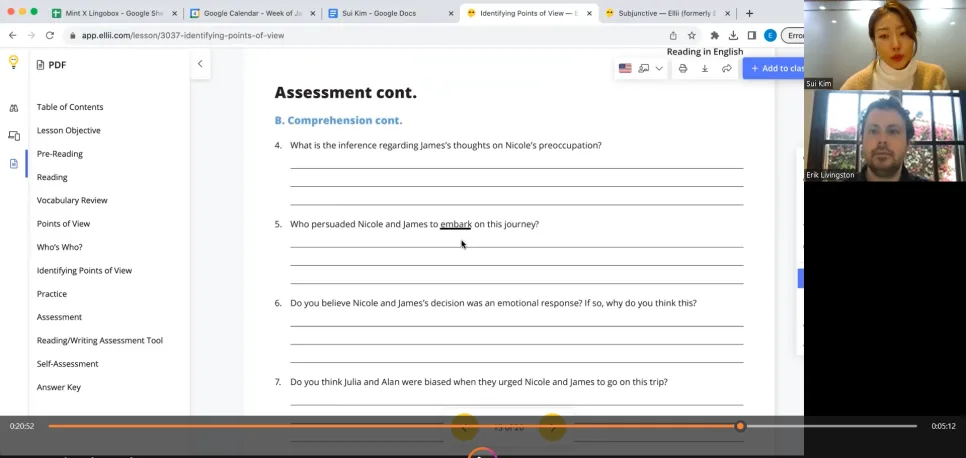Click the PDF panel title

click(x=51, y=65)
